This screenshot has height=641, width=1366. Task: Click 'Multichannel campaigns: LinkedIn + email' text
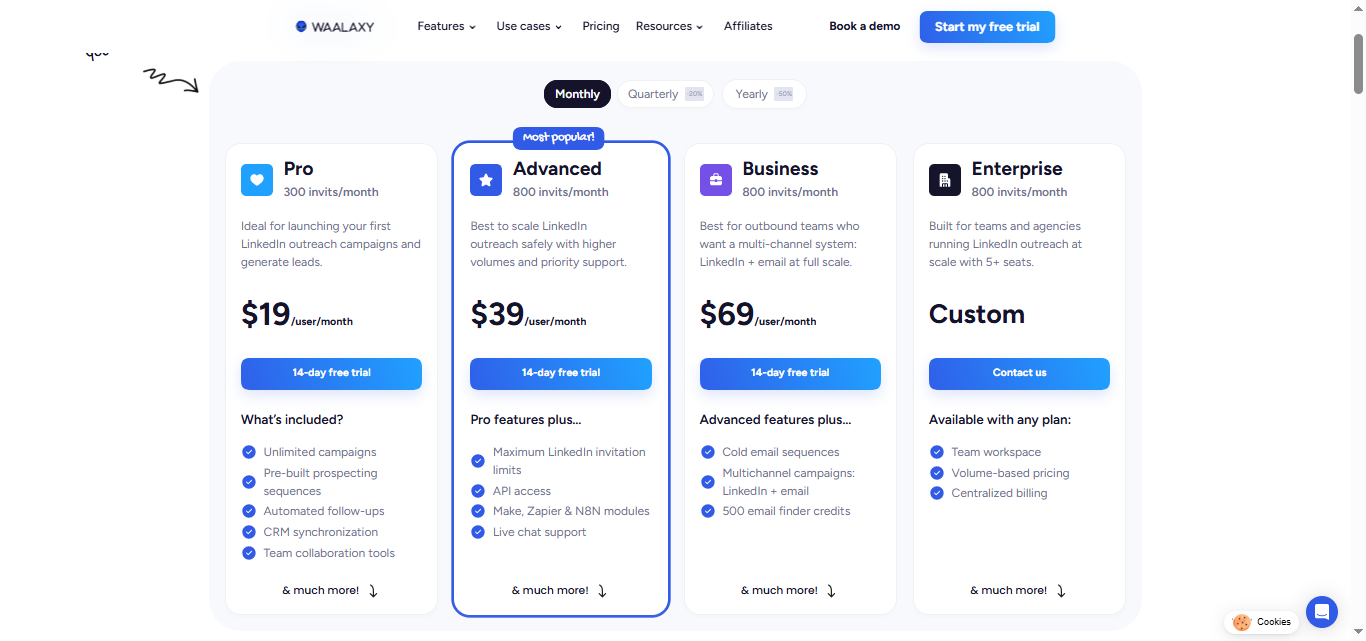[789, 482]
